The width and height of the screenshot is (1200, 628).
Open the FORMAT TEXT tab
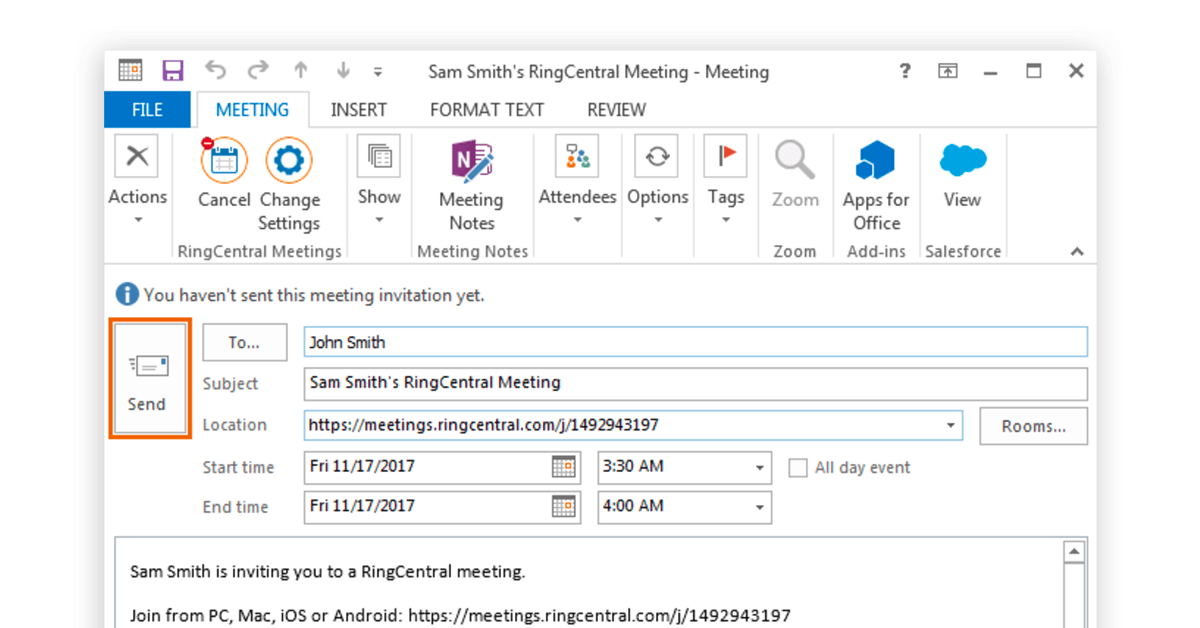pyautogui.click(x=487, y=110)
